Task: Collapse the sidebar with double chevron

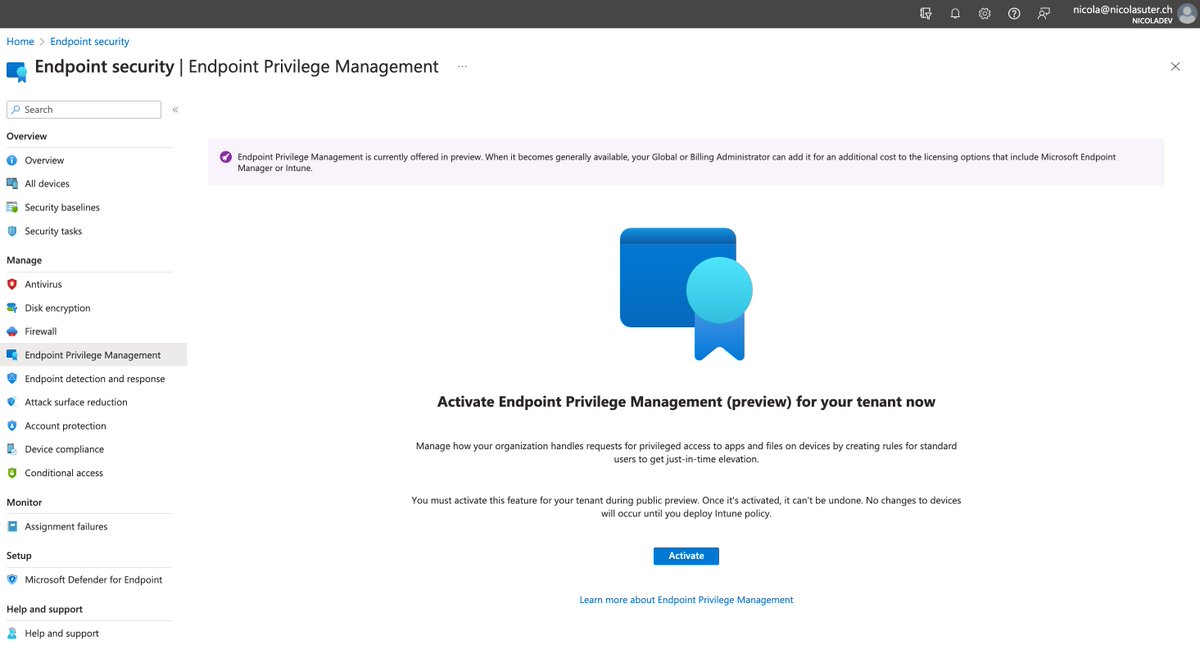Action: [175, 110]
